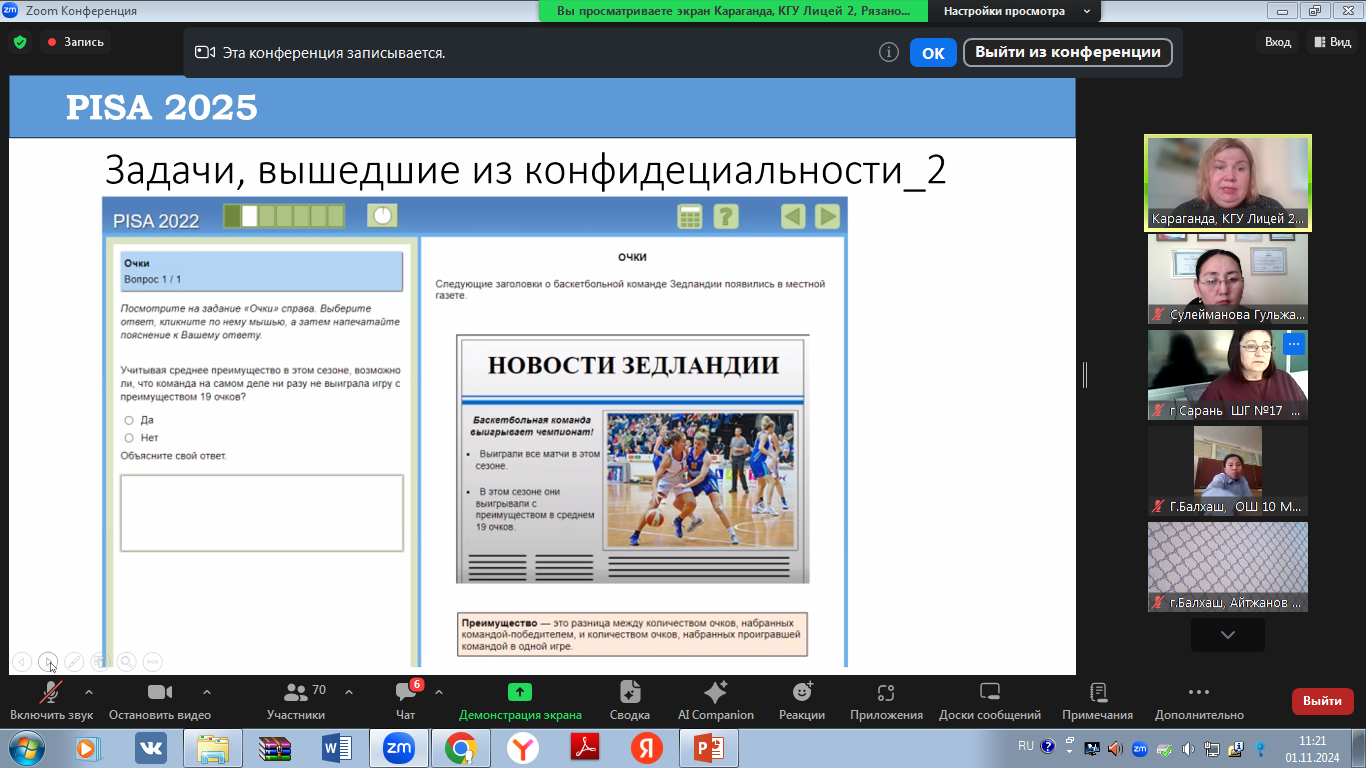Open Приложения in Zoom toolbar
1366x768 pixels.
click(885, 693)
